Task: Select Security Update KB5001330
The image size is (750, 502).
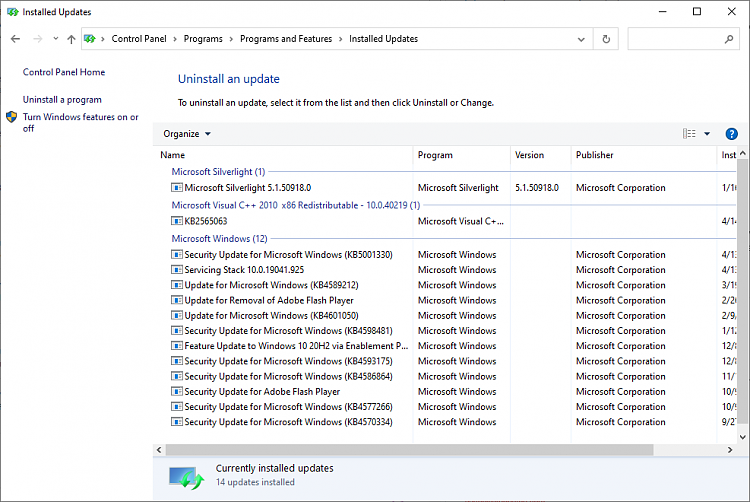Action: [452, 255]
